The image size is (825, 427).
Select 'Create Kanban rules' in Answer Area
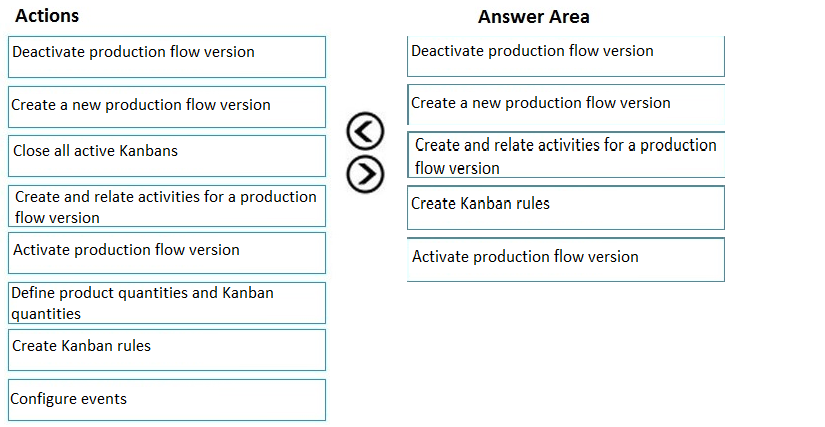566,208
